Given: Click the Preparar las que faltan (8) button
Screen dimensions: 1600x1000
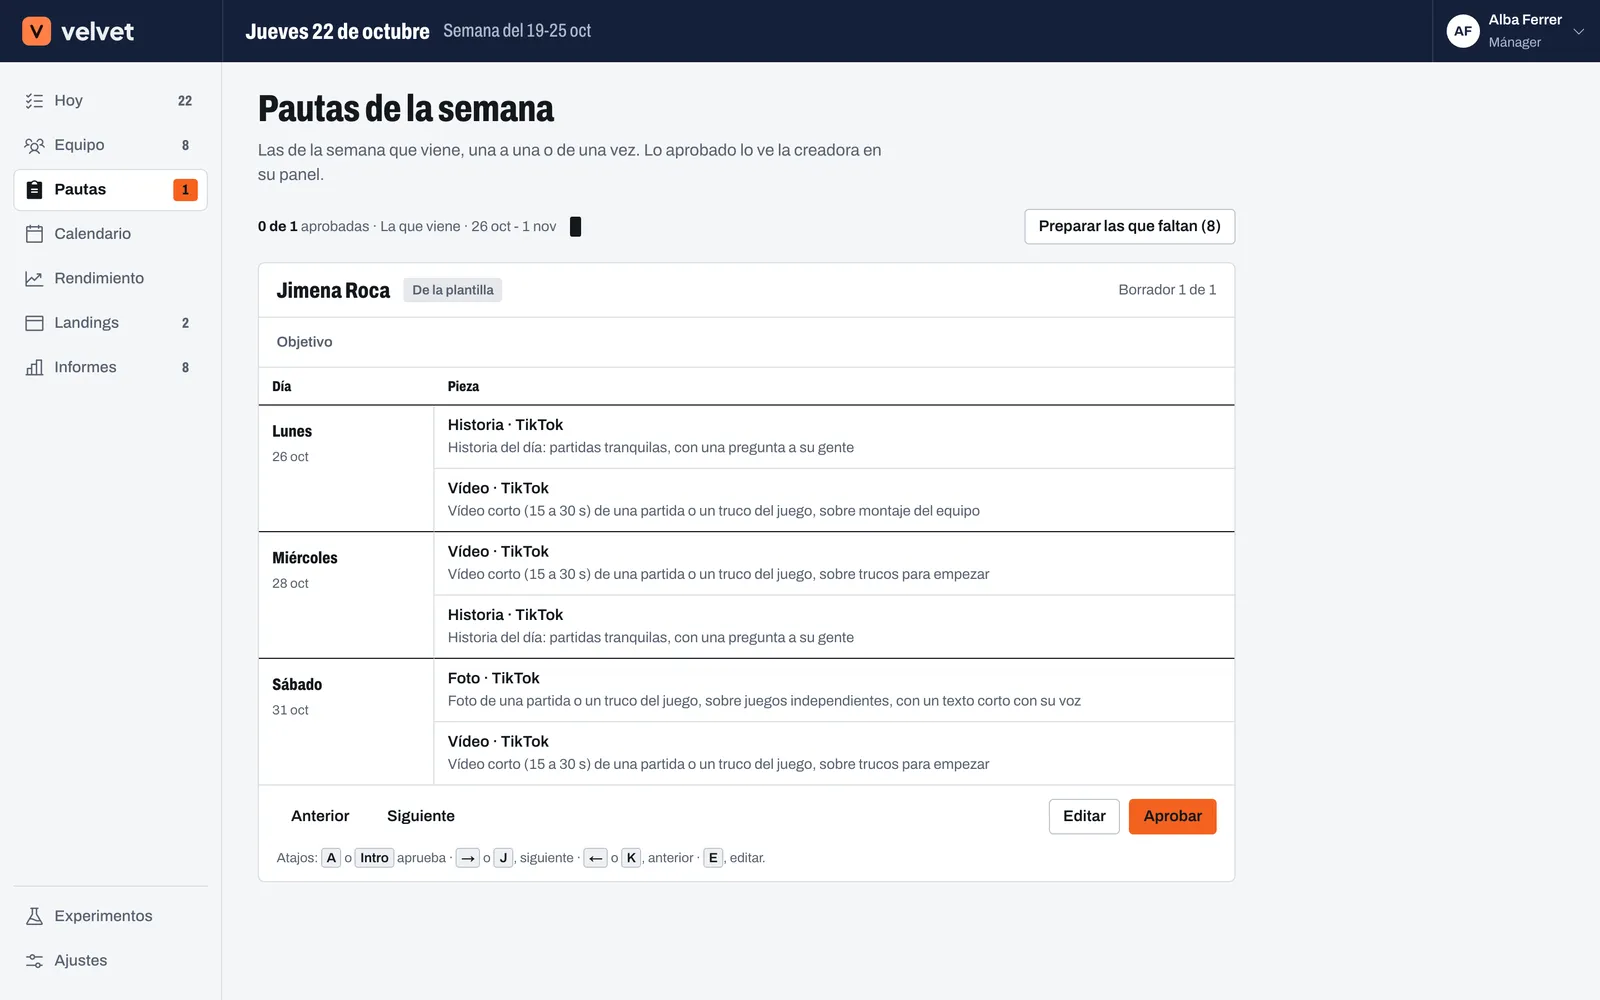Looking at the screenshot, I should click(x=1130, y=226).
